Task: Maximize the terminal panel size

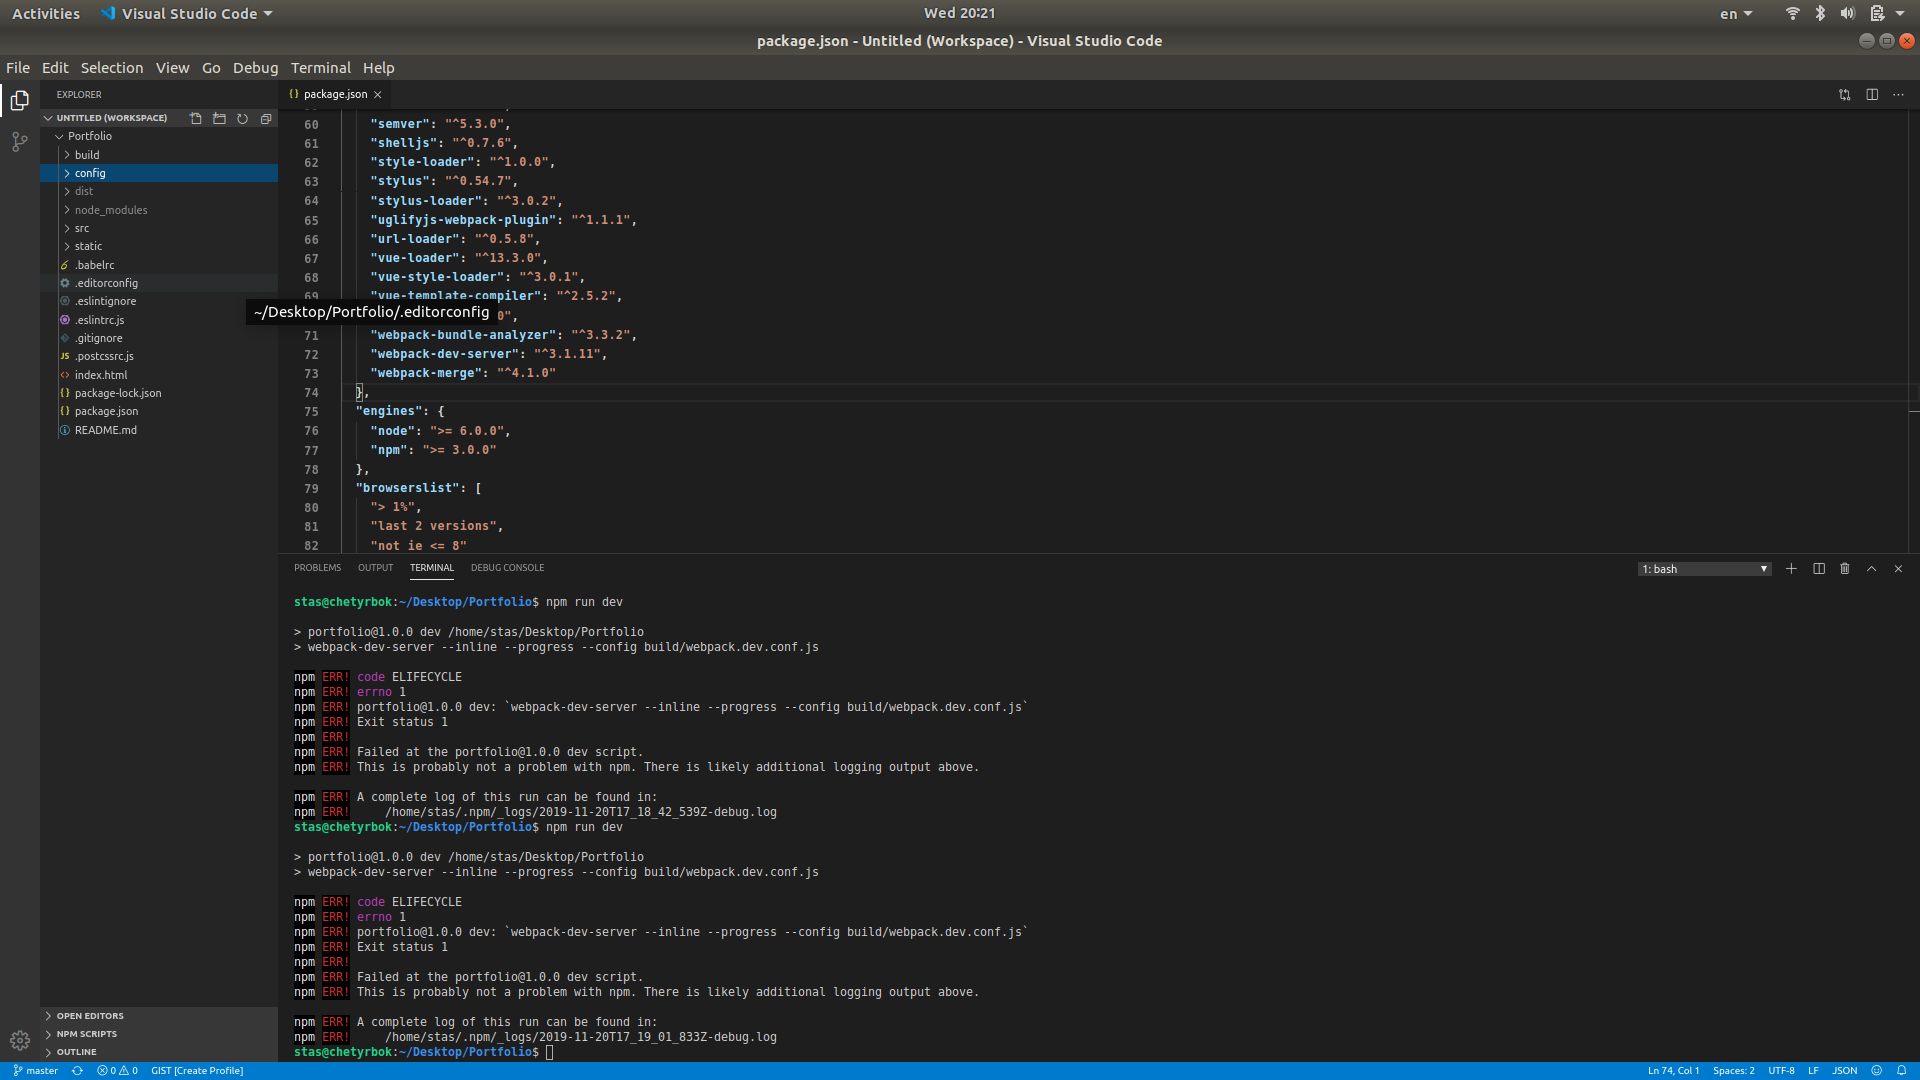Action: [1871, 569]
